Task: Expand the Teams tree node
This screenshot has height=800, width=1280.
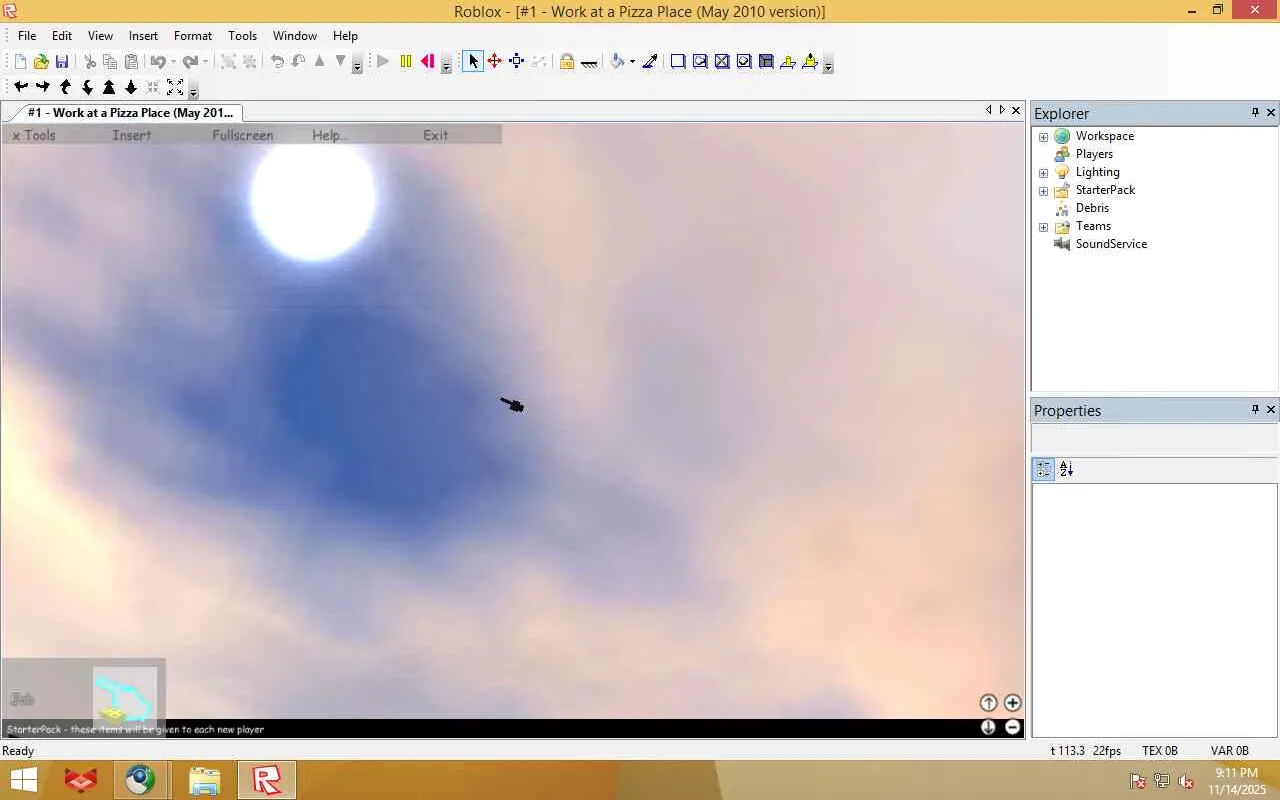Action: tap(1043, 227)
